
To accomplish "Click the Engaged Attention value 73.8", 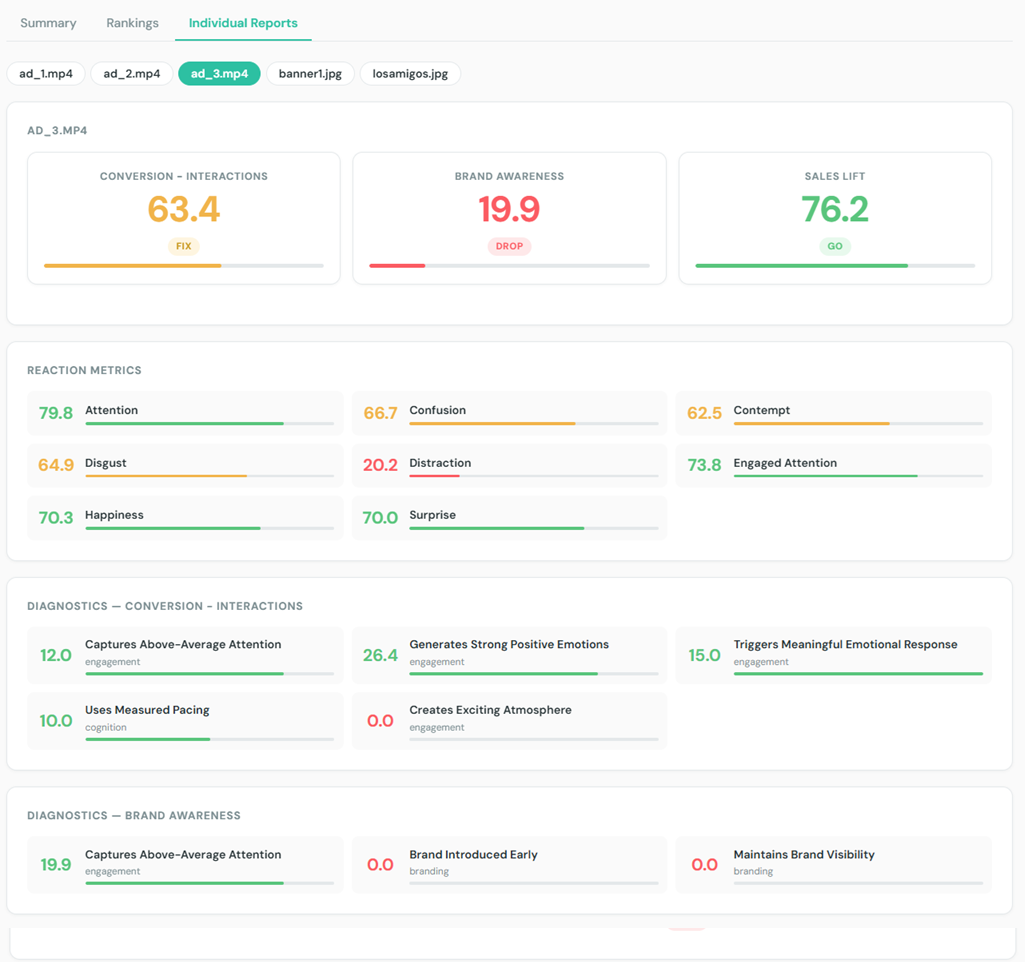I will pos(704,465).
